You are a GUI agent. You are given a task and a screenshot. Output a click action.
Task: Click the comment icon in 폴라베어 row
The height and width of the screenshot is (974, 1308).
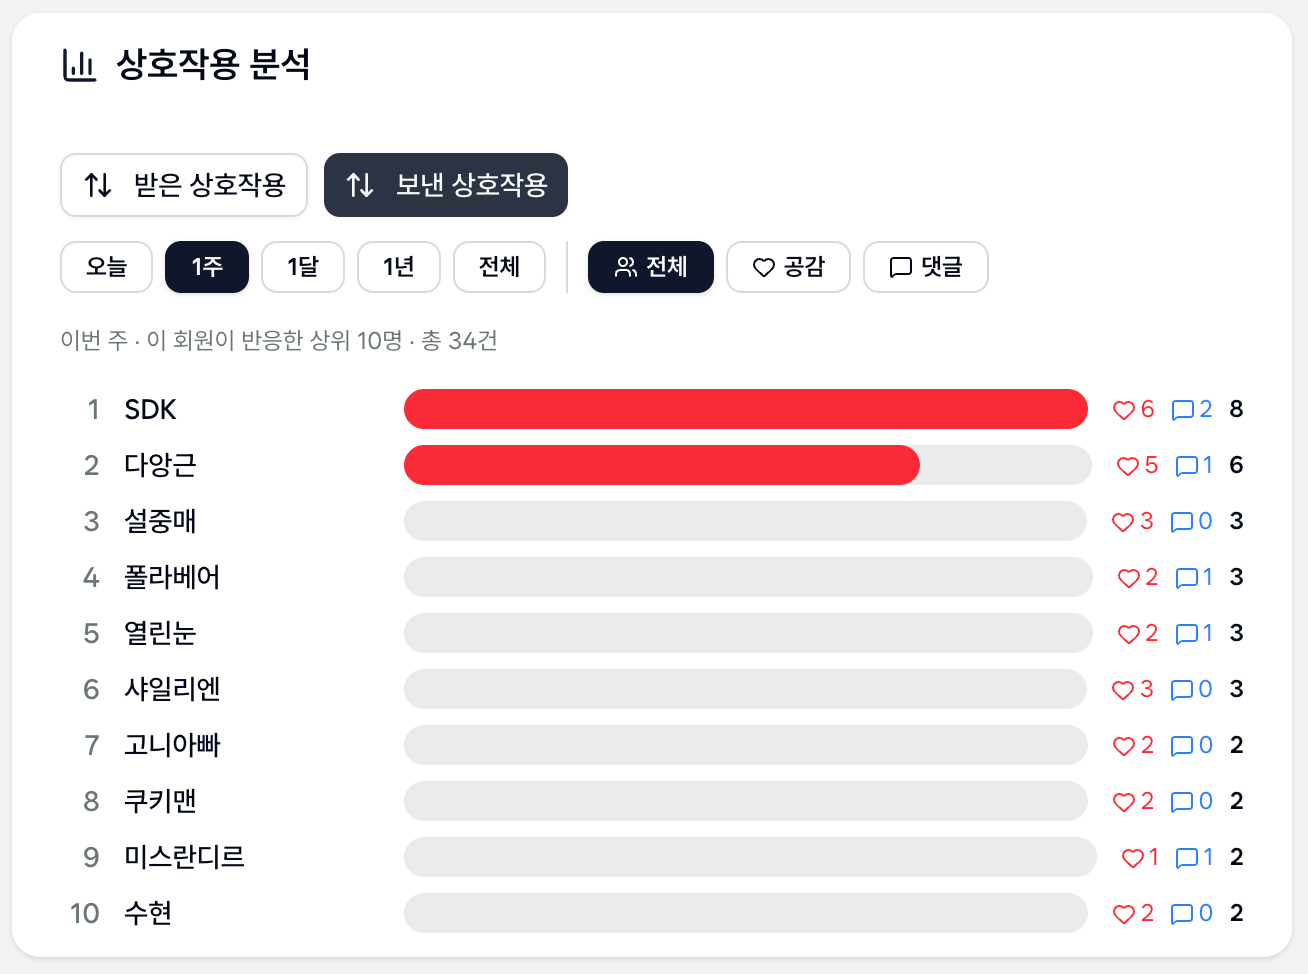point(1187,578)
